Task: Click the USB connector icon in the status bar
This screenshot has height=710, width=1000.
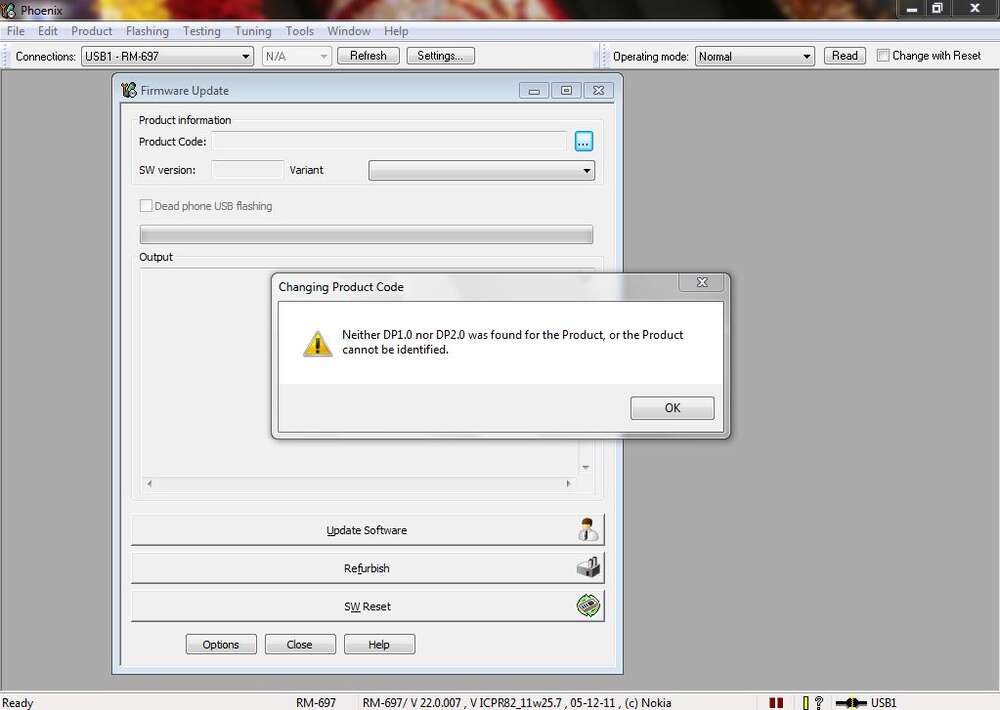Action: [x=851, y=703]
